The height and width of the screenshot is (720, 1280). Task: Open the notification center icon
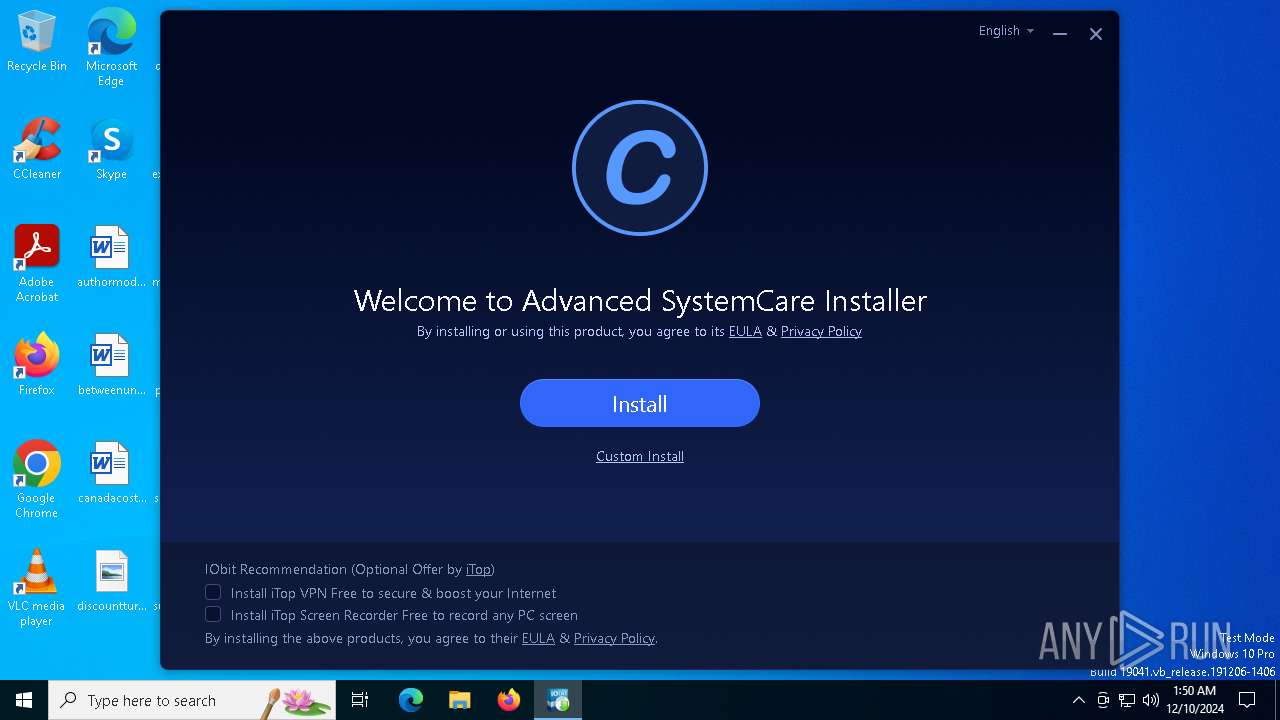(1247, 700)
